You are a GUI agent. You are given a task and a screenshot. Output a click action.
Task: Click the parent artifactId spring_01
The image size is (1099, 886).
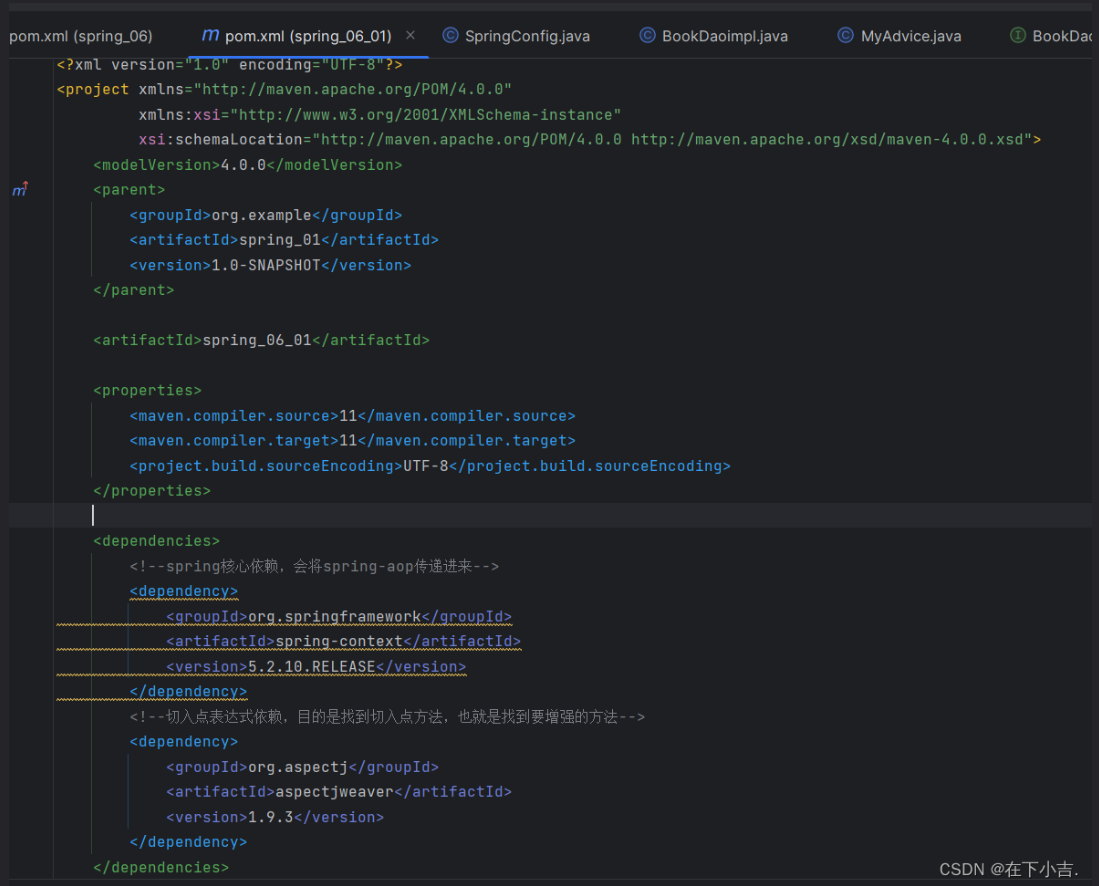(x=280, y=240)
